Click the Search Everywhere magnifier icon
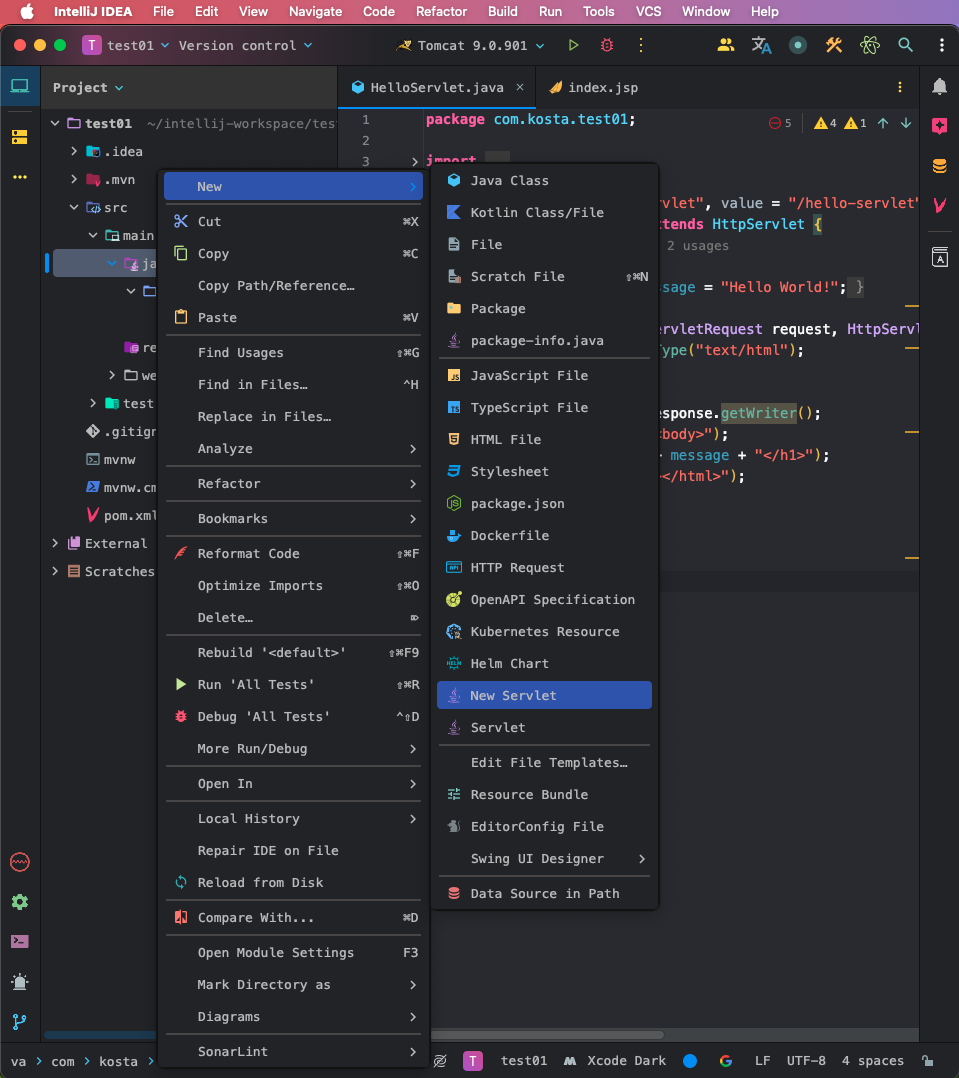The width and height of the screenshot is (959, 1078). click(905, 45)
